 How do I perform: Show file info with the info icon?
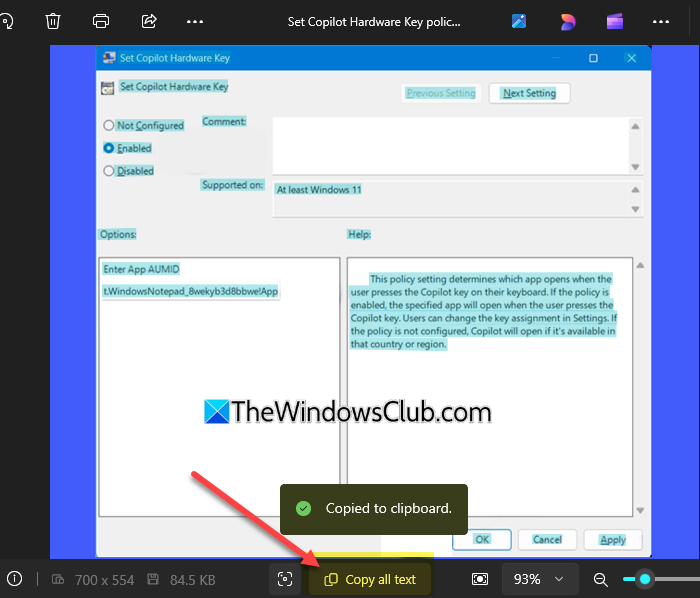click(14, 579)
